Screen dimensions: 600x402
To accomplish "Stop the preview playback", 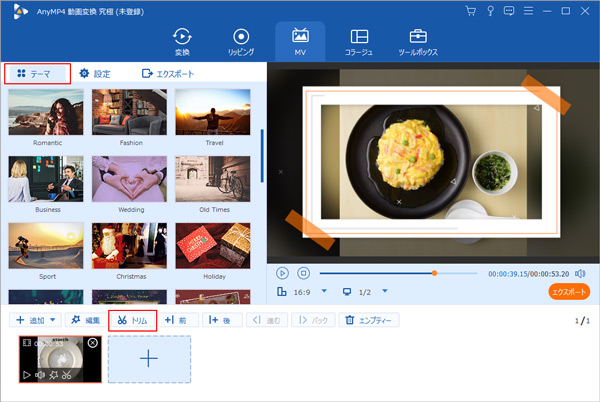I will 303,273.
